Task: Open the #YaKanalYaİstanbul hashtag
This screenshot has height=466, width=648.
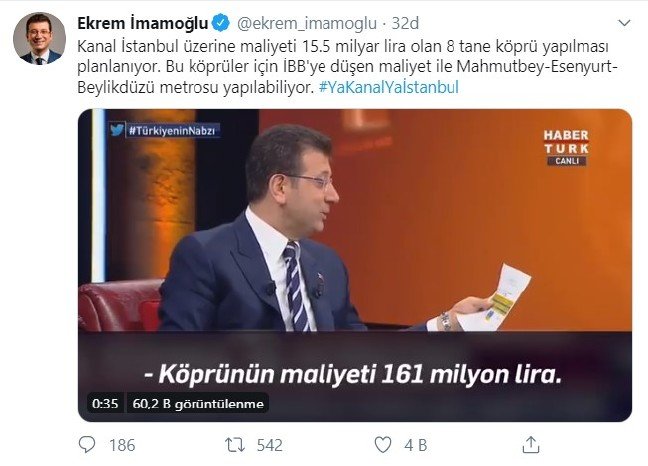Action: click(x=389, y=87)
